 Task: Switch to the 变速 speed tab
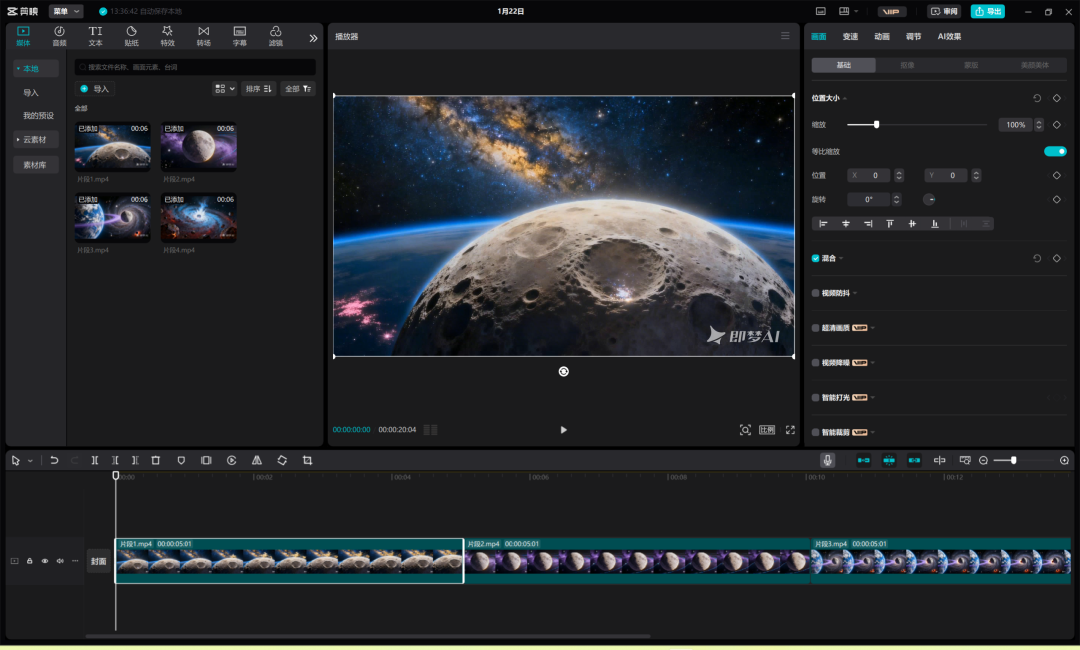[850, 36]
